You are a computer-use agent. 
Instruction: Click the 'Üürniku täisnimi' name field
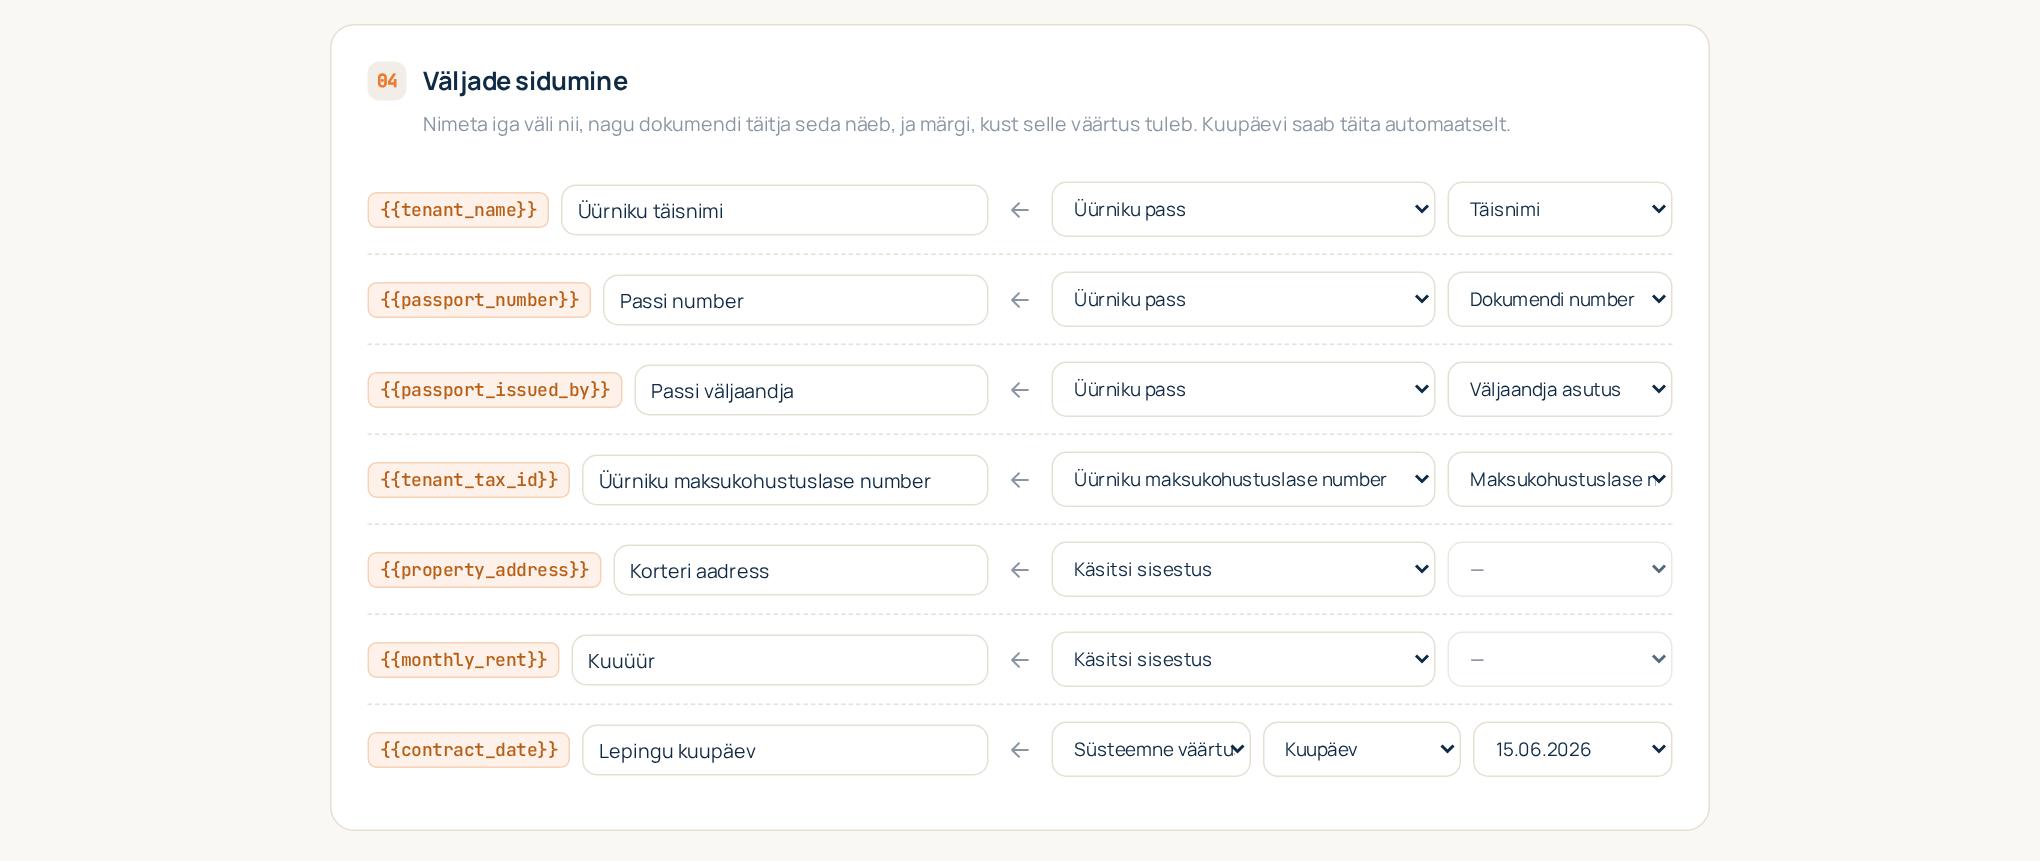[x=775, y=210]
